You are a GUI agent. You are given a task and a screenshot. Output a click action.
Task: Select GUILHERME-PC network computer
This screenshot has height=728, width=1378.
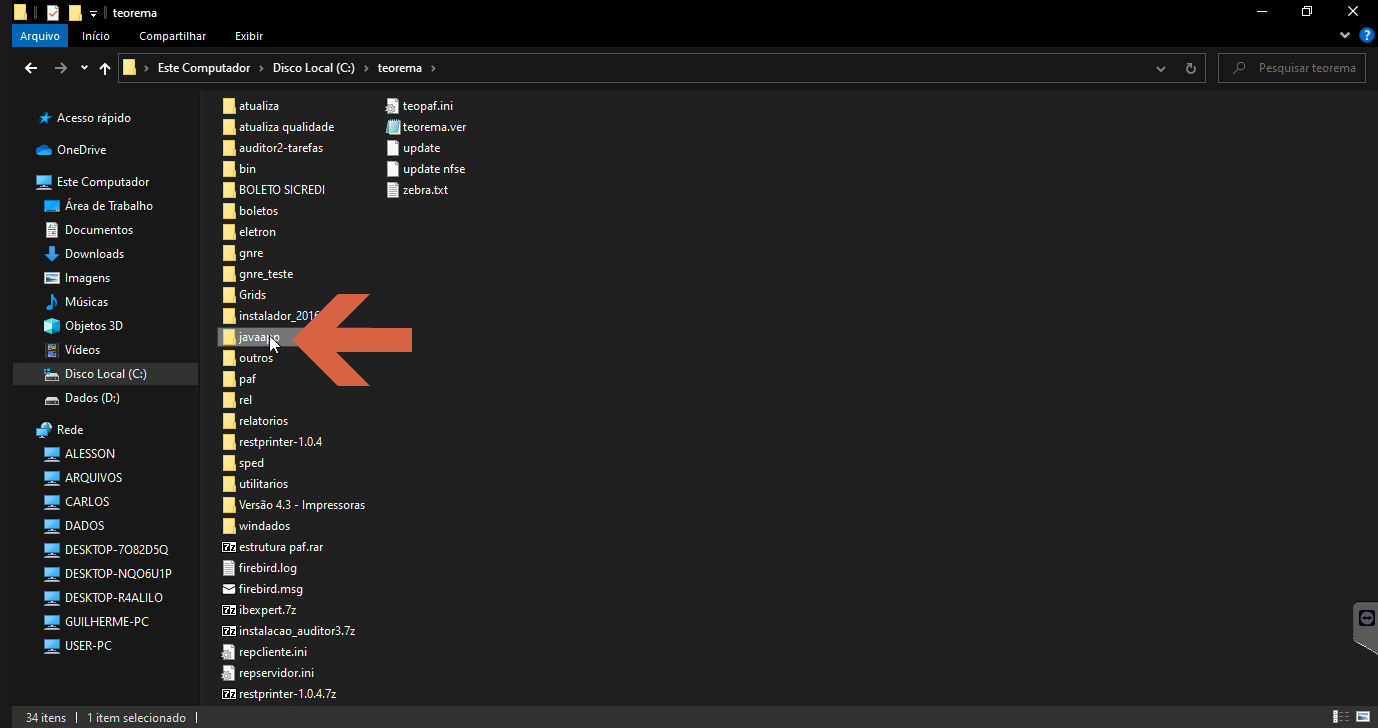click(x=106, y=622)
